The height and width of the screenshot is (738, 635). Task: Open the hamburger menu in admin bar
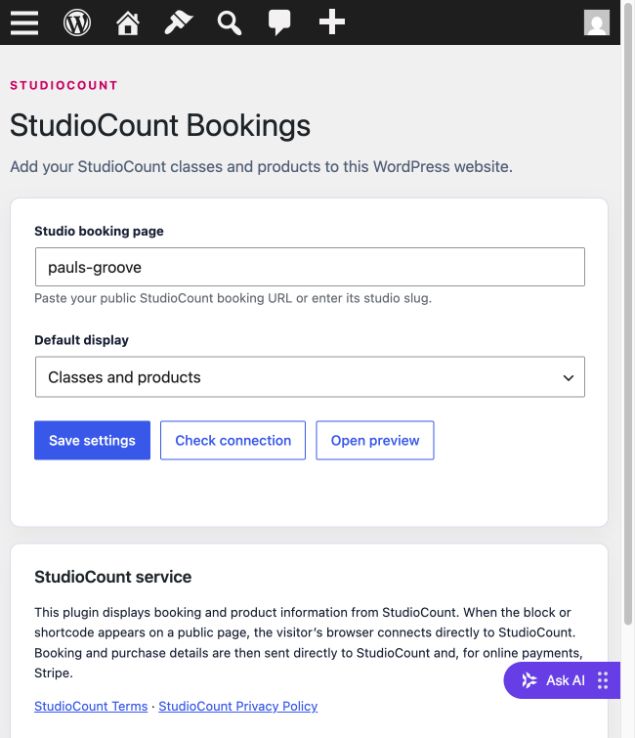[x=24, y=22]
